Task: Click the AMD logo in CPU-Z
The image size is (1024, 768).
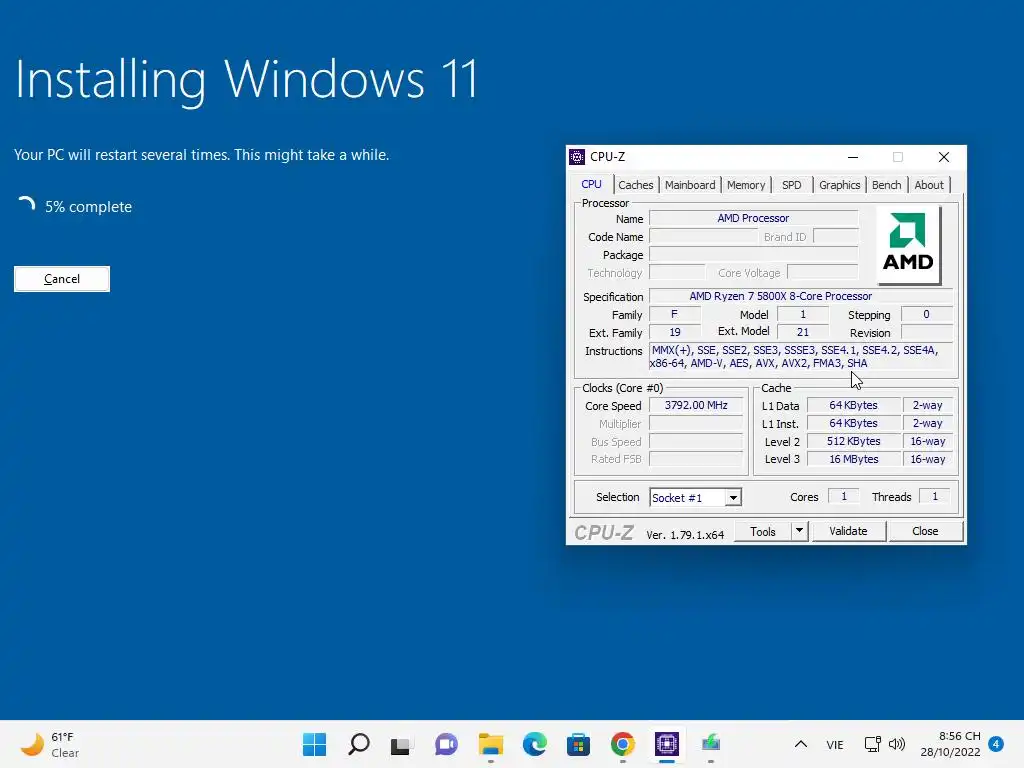Action: pyautogui.click(x=908, y=245)
